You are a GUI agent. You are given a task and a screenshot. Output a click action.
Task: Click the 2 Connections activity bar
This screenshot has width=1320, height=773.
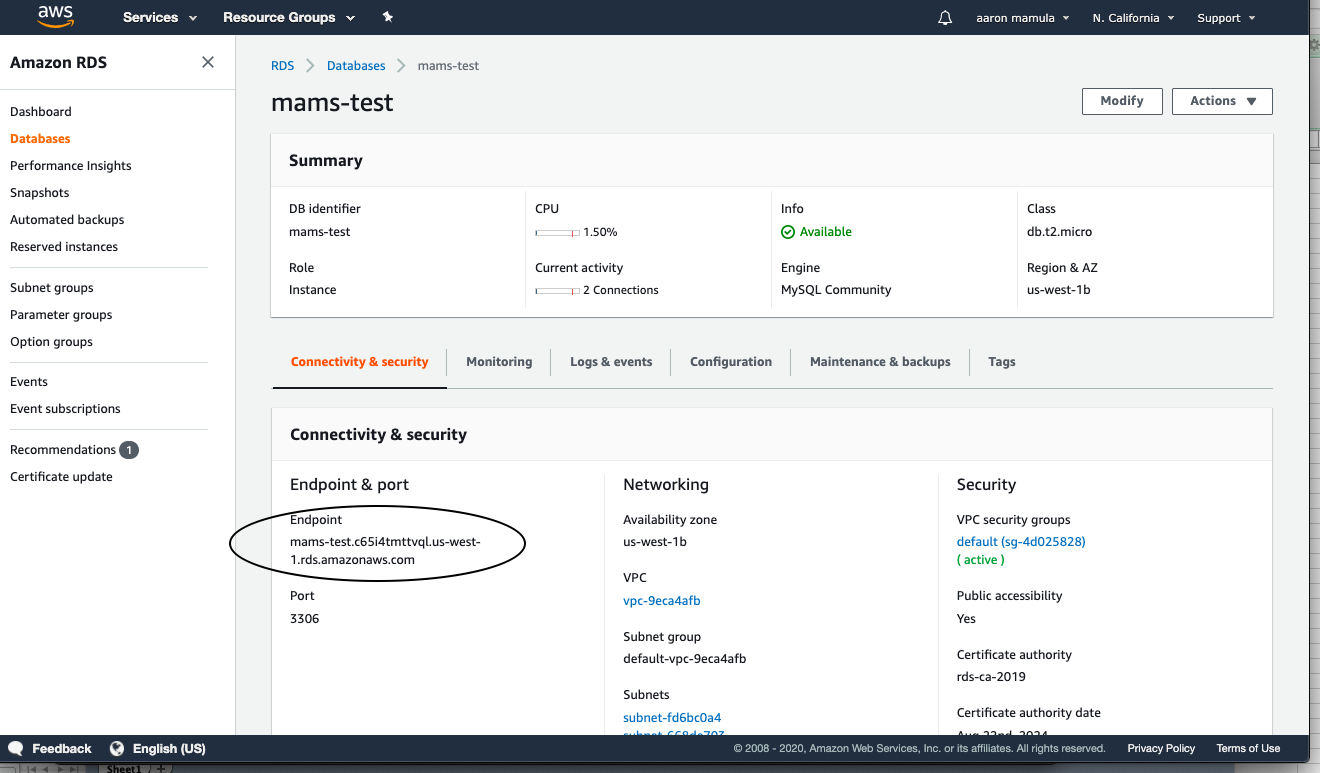[x=557, y=290]
